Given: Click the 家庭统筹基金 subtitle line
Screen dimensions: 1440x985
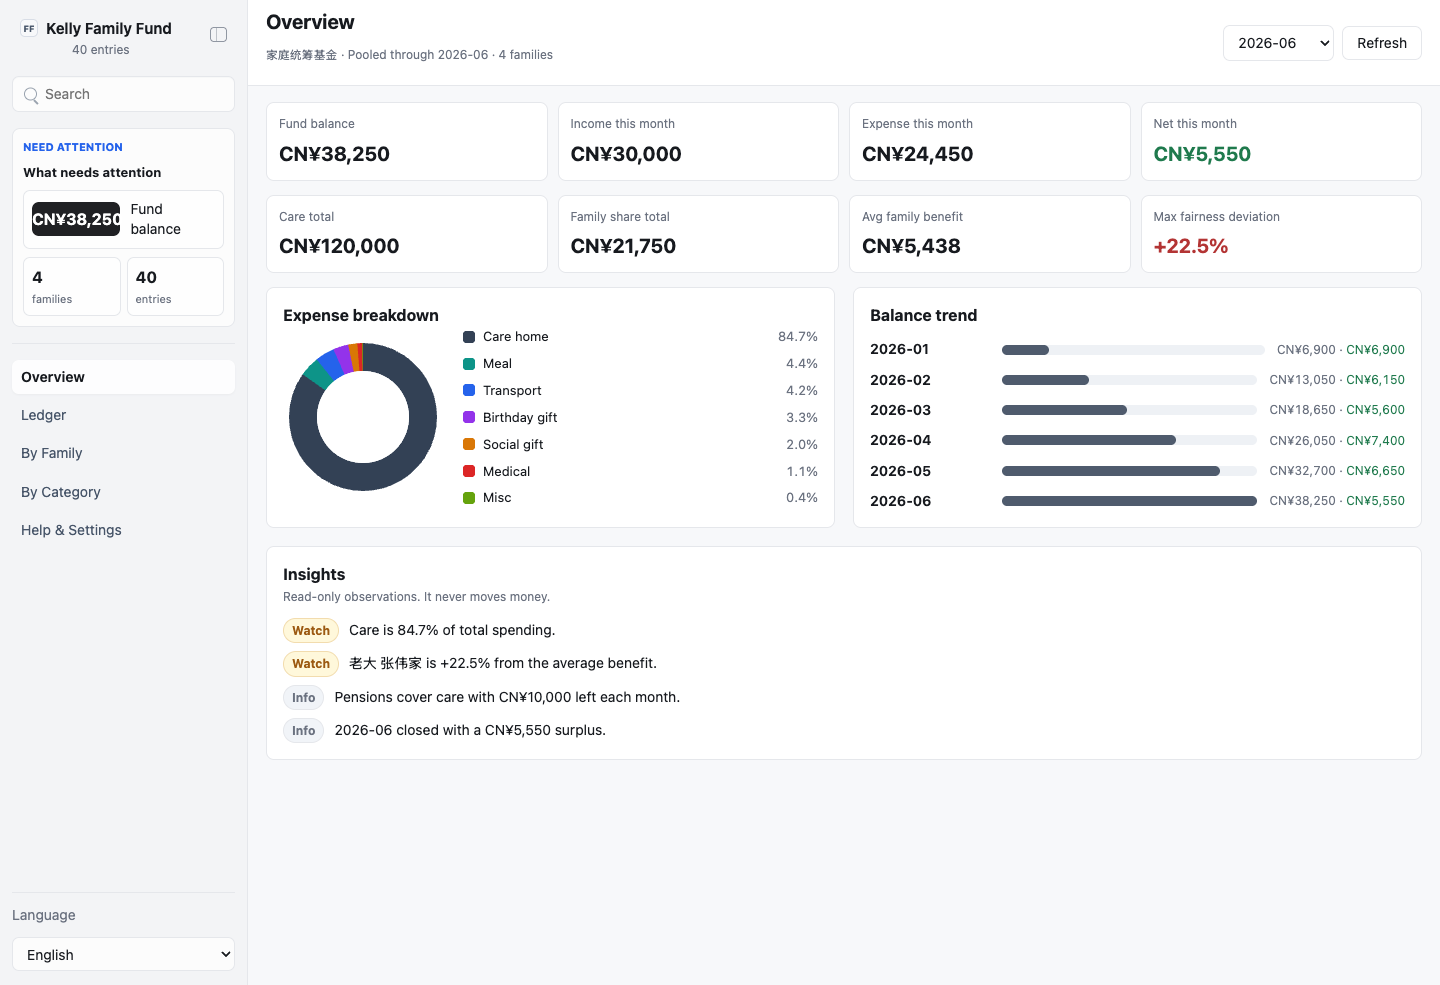Looking at the screenshot, I should tap(409, 55).
